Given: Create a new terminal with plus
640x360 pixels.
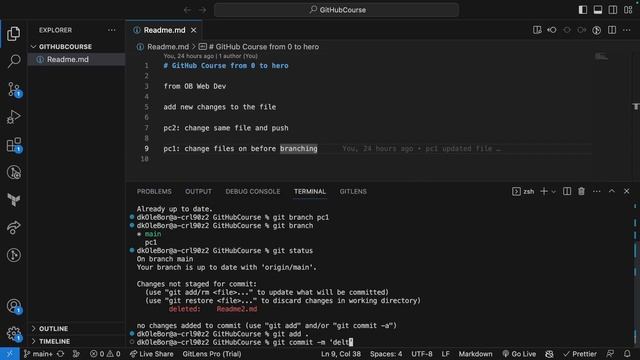Looking at the screenshot, I should [544, 191].
